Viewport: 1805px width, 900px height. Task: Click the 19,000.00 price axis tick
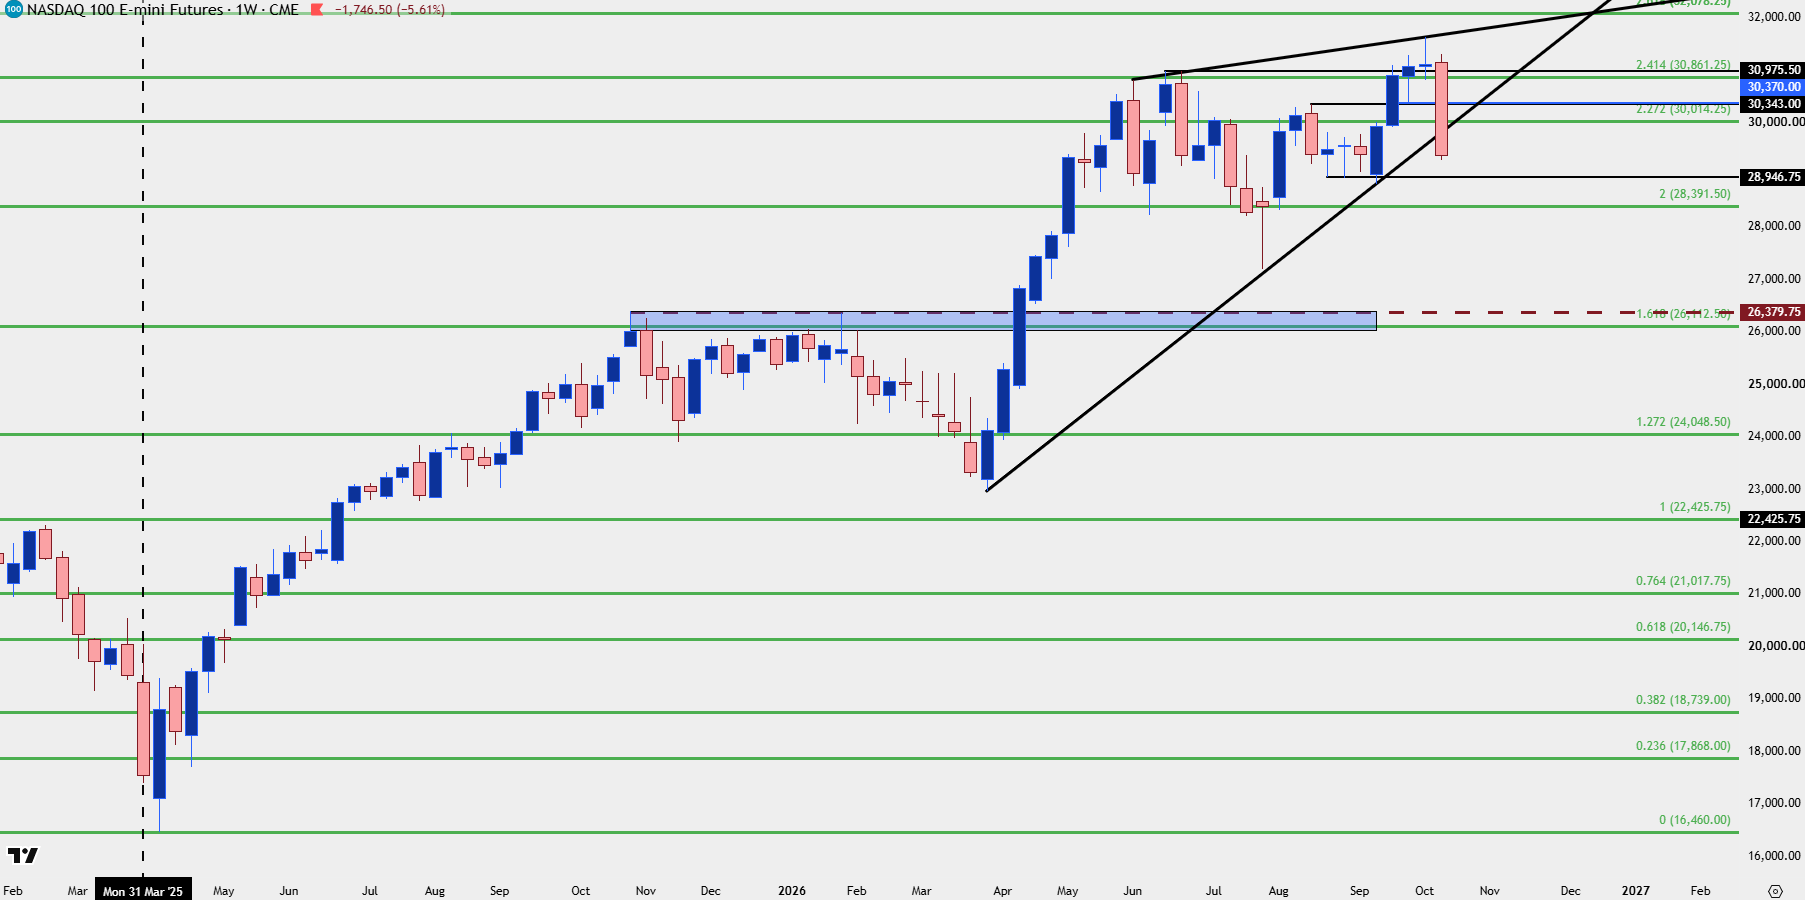coord(1774,698)
